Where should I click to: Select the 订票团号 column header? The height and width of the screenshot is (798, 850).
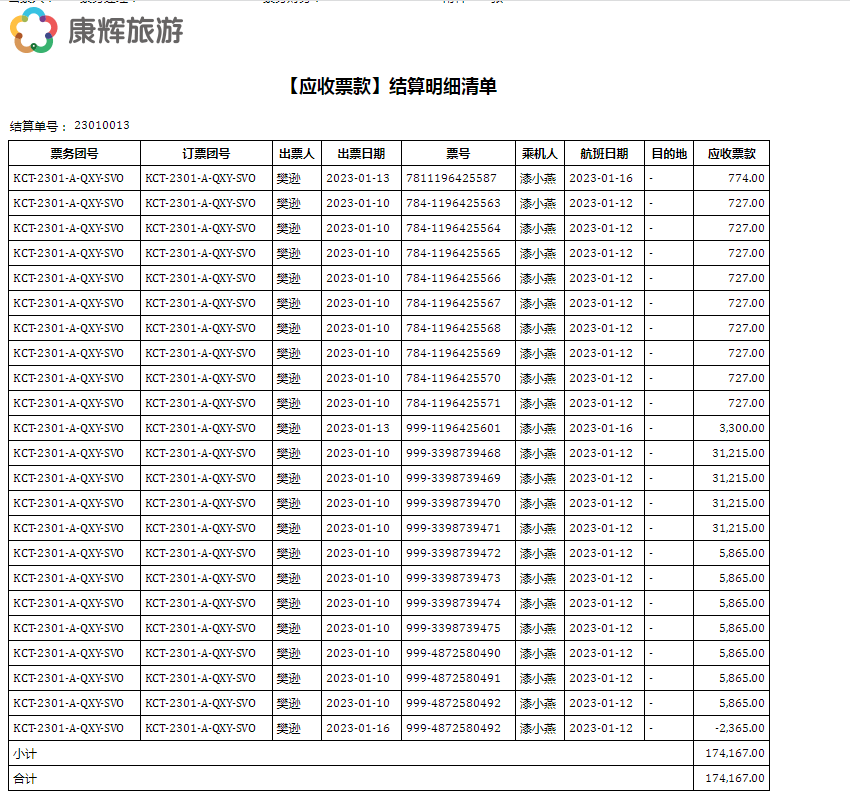[x=206, y=154]
